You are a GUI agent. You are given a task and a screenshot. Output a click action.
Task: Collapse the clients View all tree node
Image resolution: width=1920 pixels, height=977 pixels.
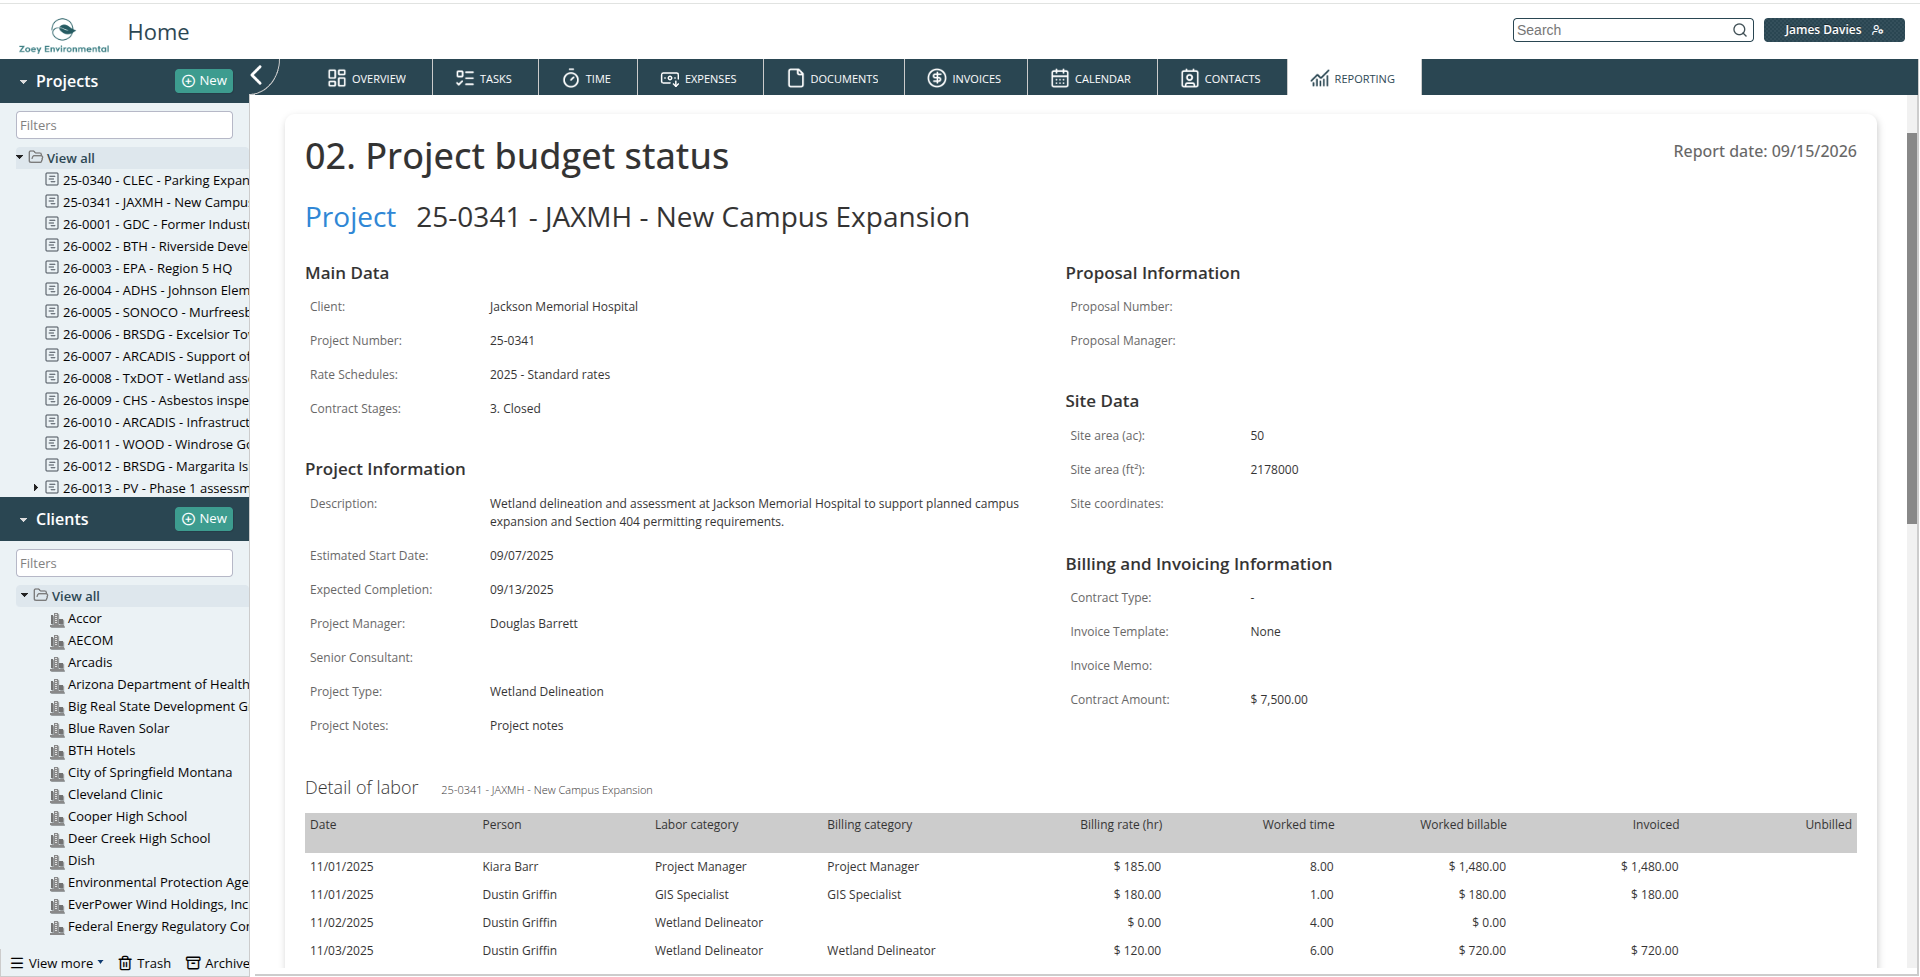[x=25, y=595]
